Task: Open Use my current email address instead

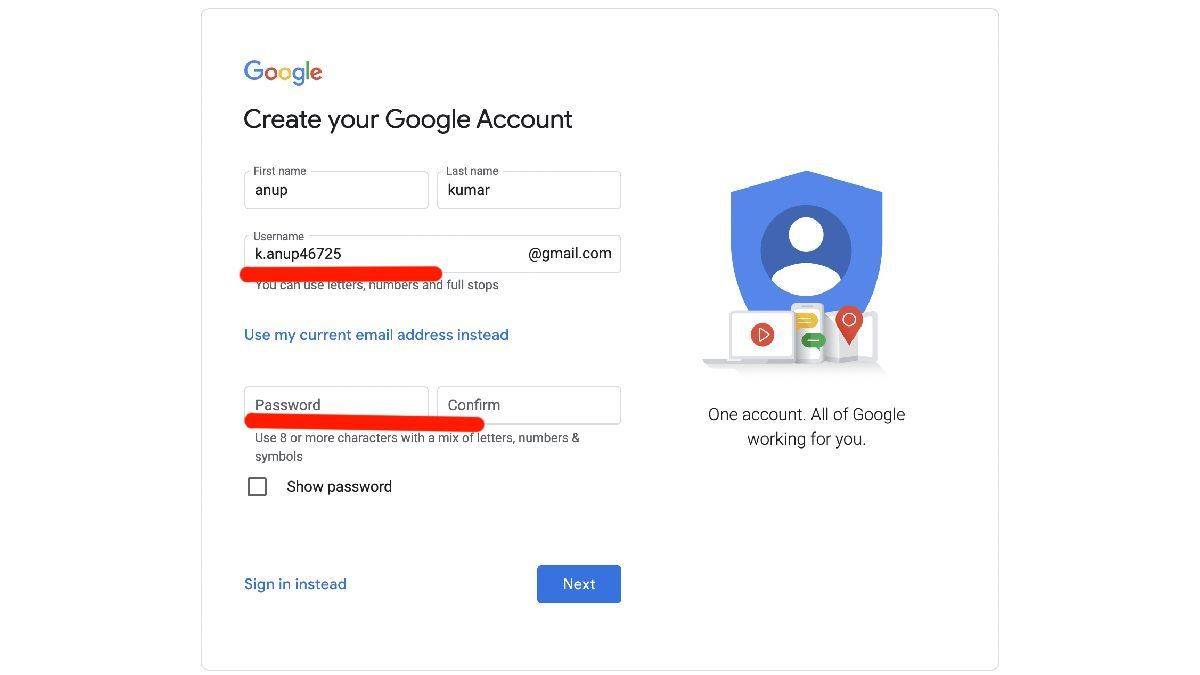Action: pos(376,335)
